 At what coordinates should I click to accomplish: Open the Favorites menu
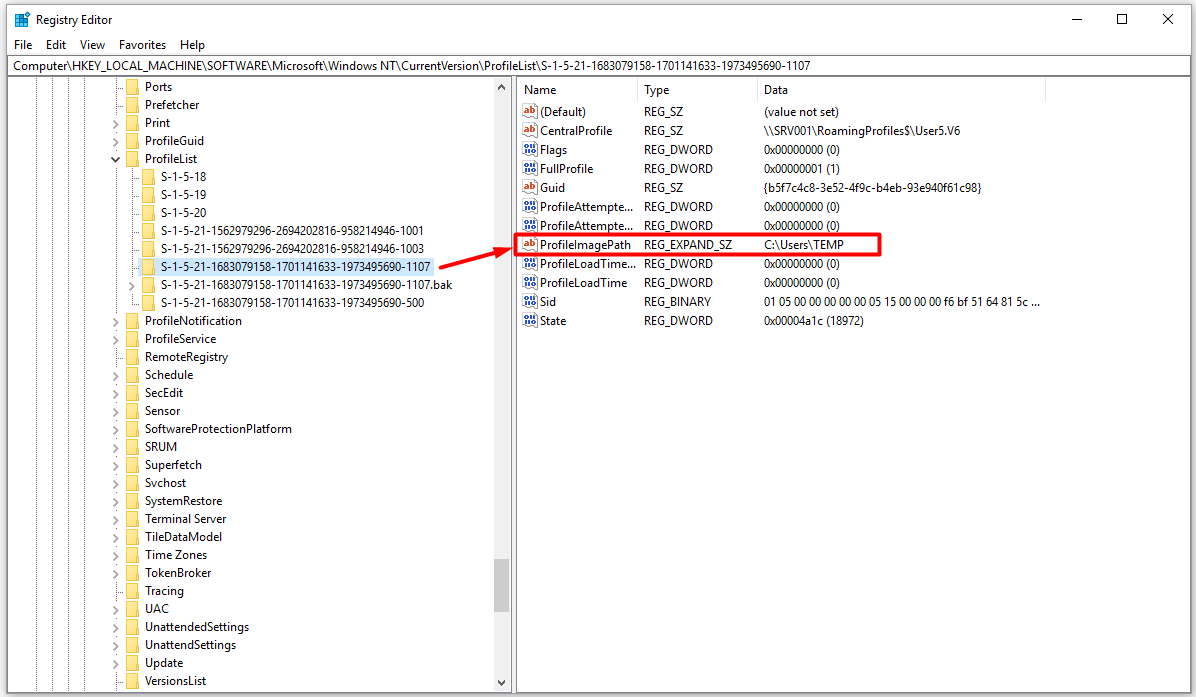143,45
